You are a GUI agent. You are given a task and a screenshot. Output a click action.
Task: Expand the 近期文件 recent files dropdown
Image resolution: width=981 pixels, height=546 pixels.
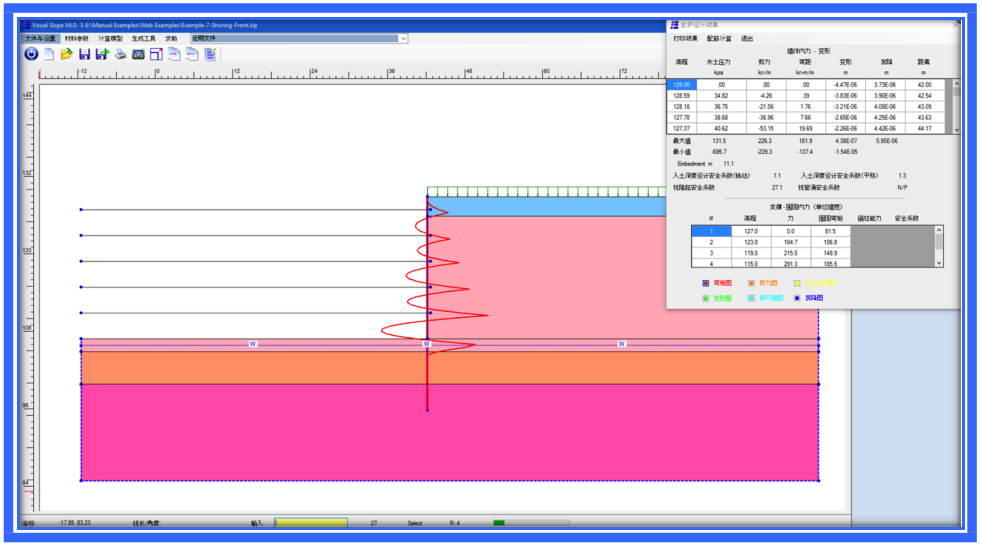point(403,38)
